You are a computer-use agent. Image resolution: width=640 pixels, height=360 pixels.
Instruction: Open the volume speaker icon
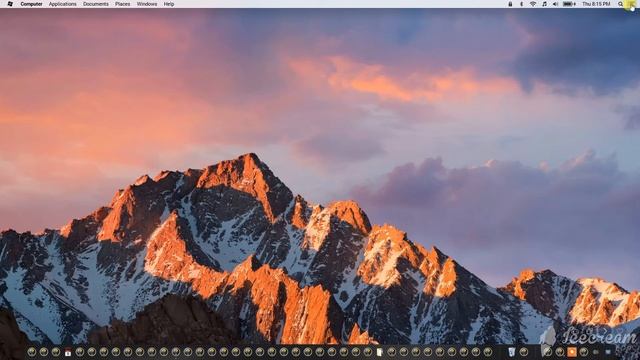(x=556, y=4)
